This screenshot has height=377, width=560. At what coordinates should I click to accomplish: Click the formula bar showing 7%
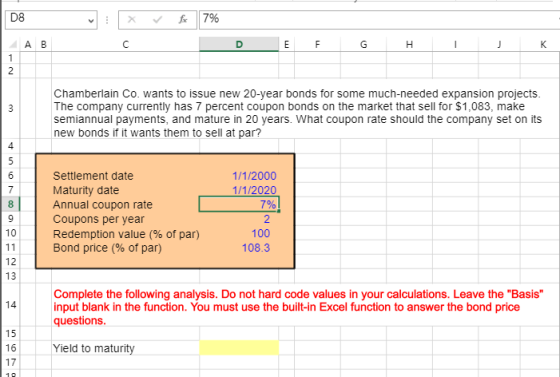379,19
